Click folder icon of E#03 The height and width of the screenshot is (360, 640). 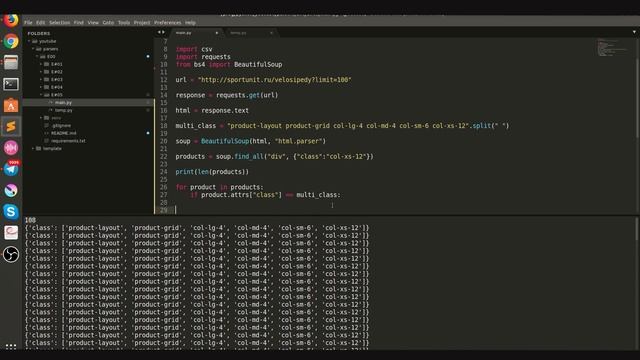(x=47, y=80)
